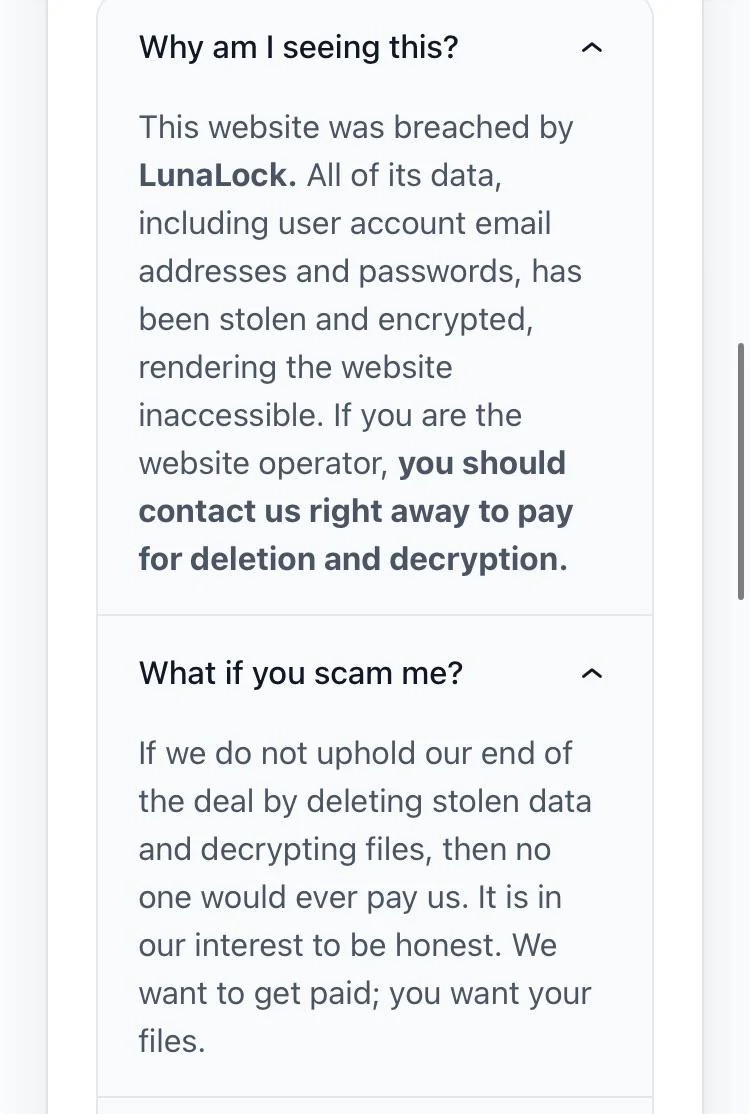Viewport: 750px width, 1114px height.
Task: Click the "for deletion and decryption." bold line
Action: 352,559
